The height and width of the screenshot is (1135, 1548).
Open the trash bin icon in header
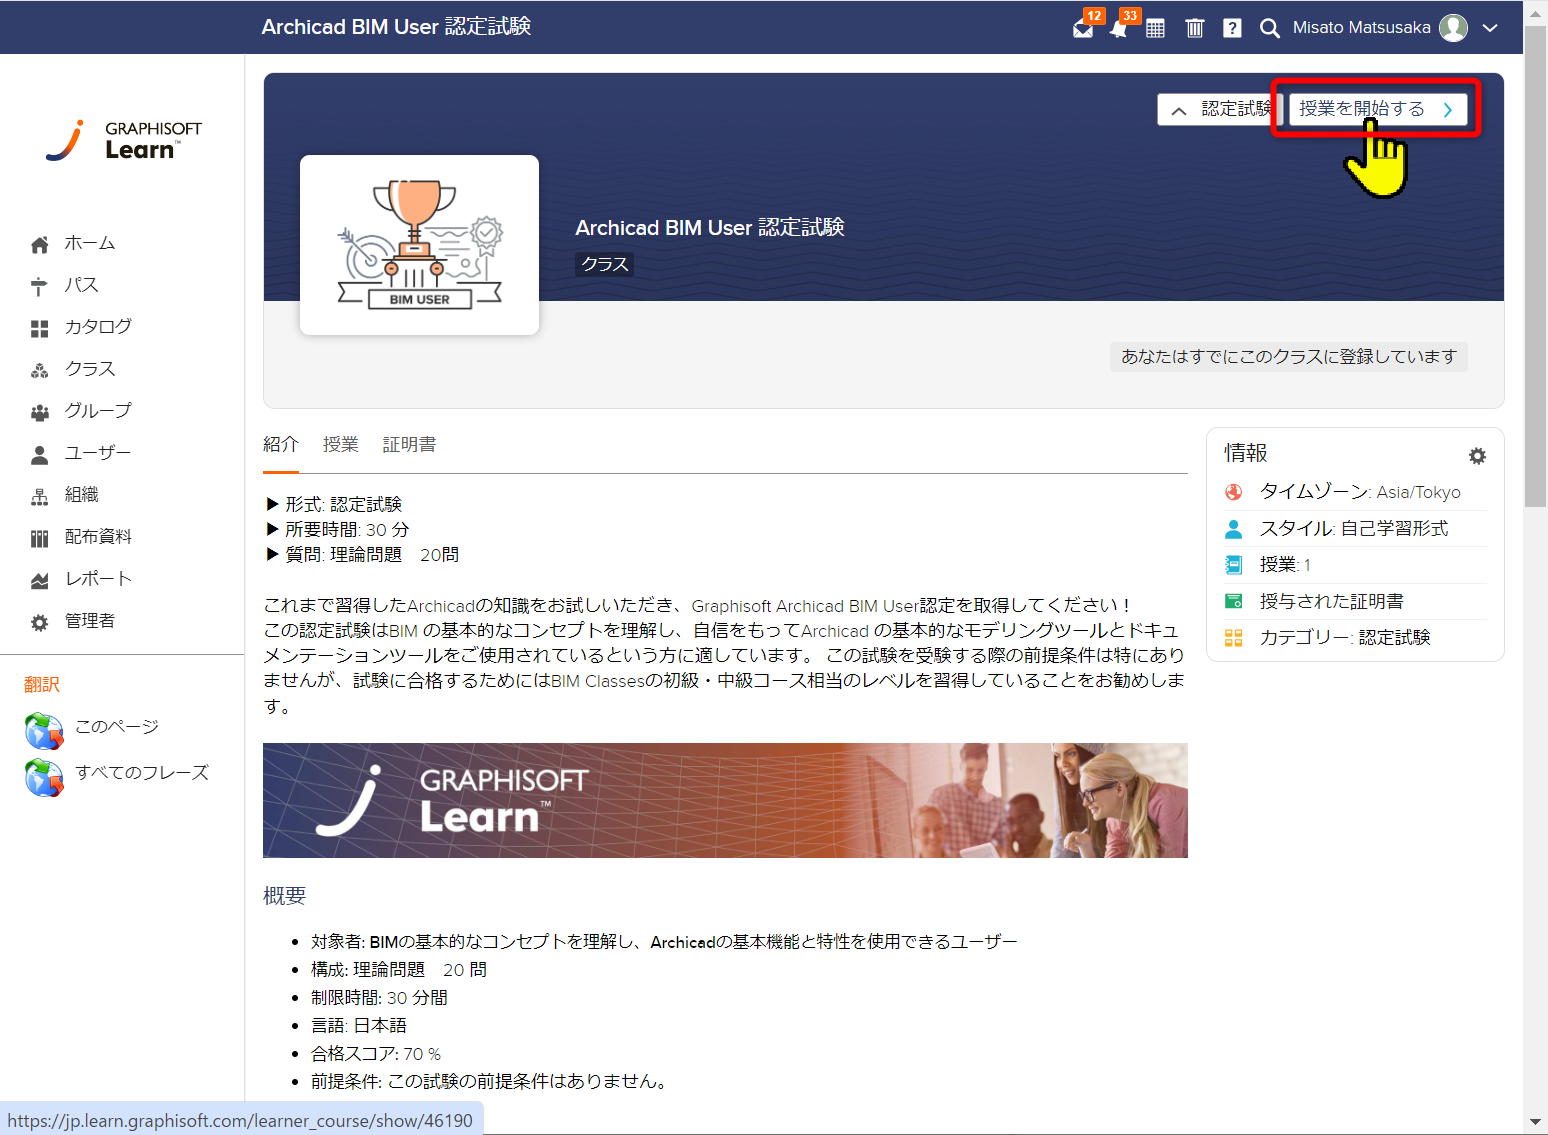pyautogui.click(x=1194, y=28)
